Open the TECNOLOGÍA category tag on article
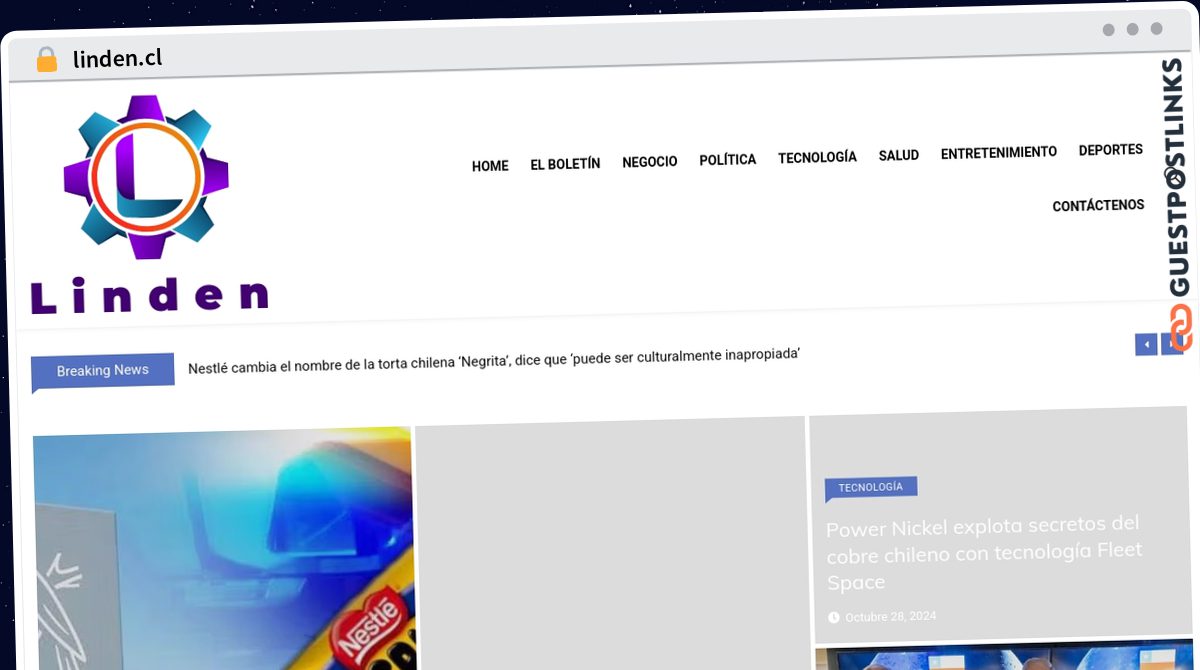Viewport: 1200px width, 670px height. click(871, 488)
